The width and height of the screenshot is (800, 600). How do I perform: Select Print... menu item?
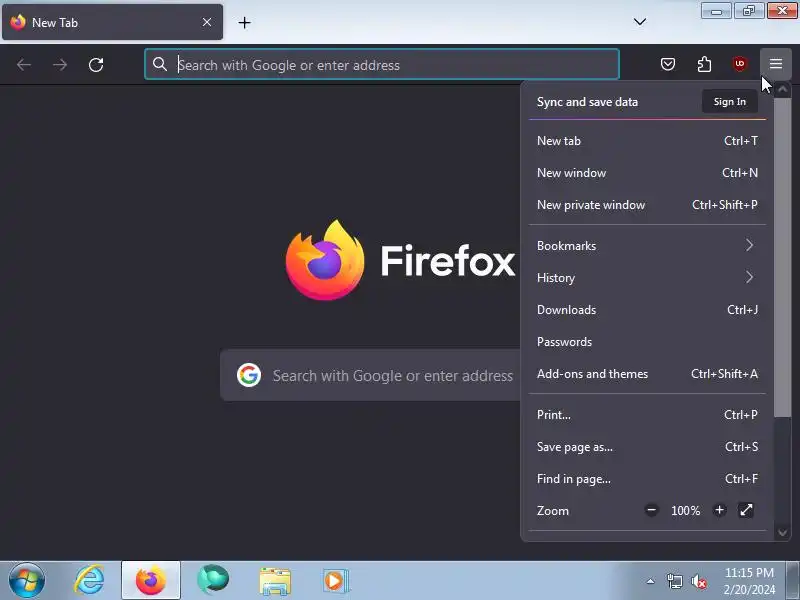point(647,415)
